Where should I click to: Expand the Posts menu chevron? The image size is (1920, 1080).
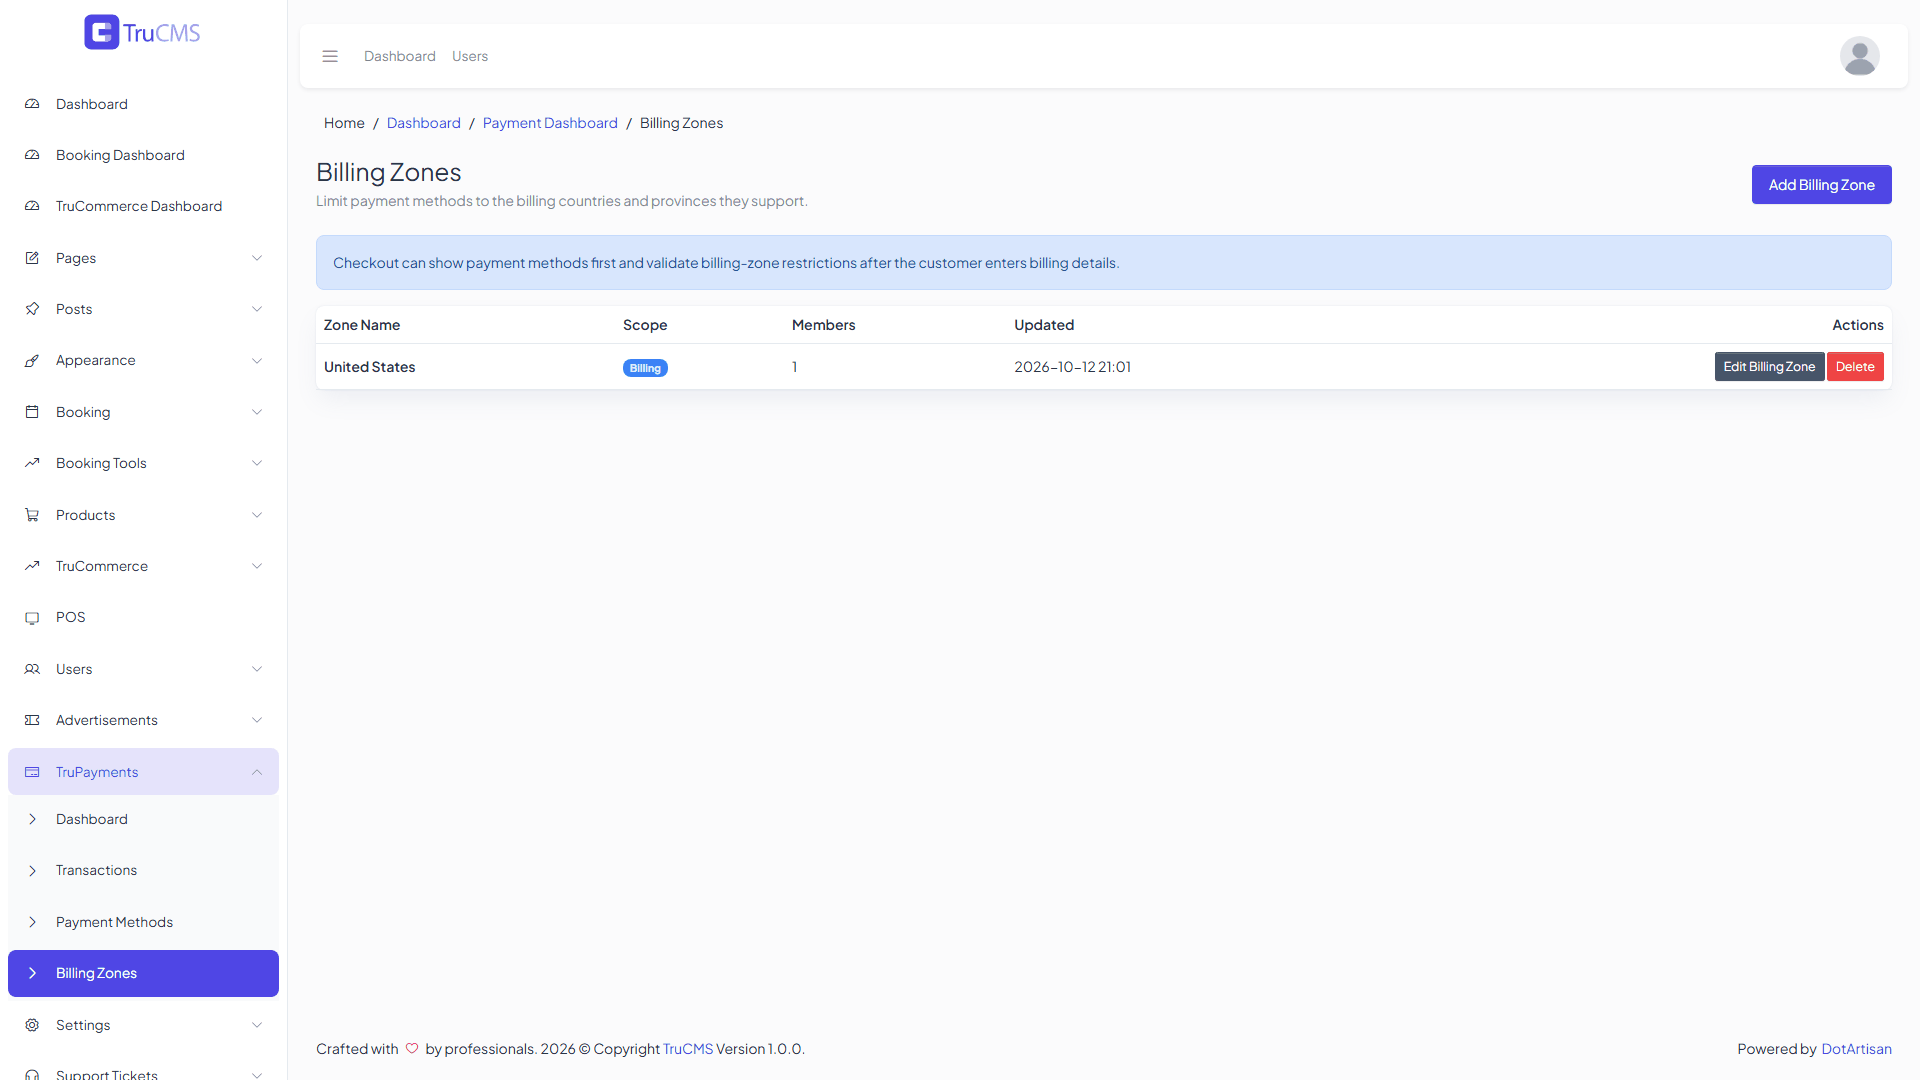coord(257,309)
